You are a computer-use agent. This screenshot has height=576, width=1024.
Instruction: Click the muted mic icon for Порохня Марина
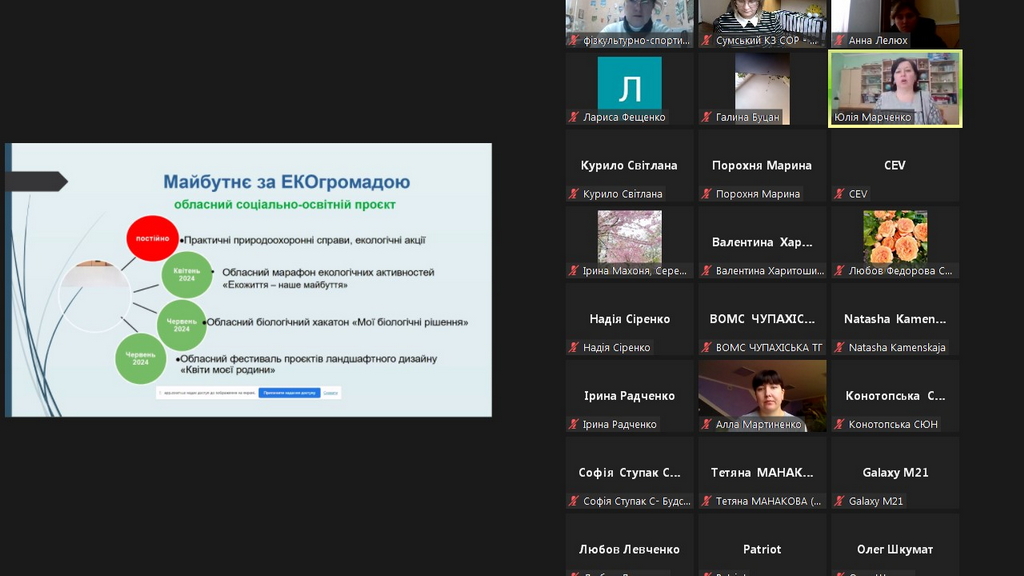[x=707, y=194]
